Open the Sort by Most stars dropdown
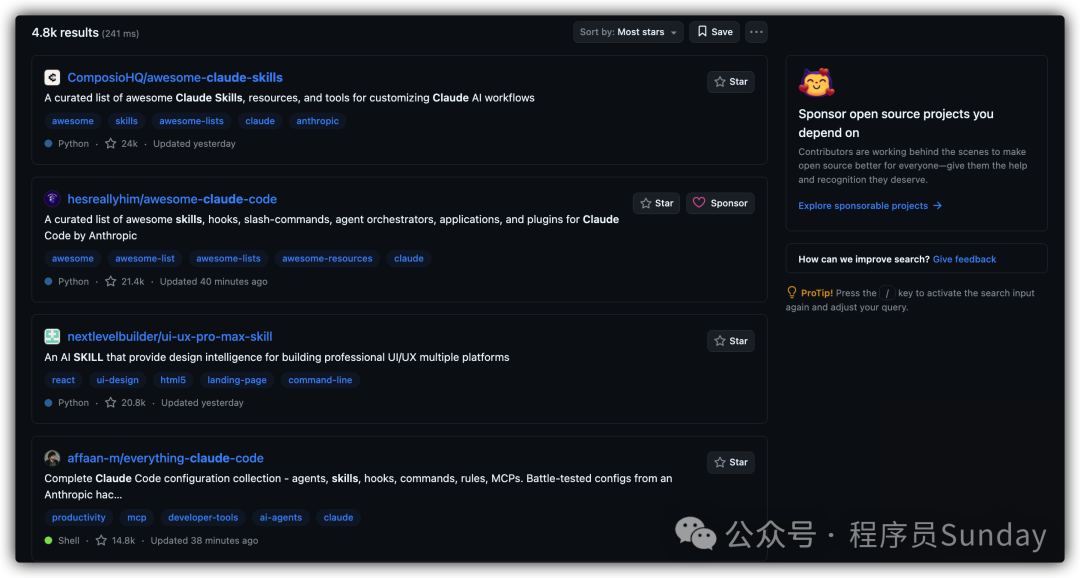 coord(628,31)
